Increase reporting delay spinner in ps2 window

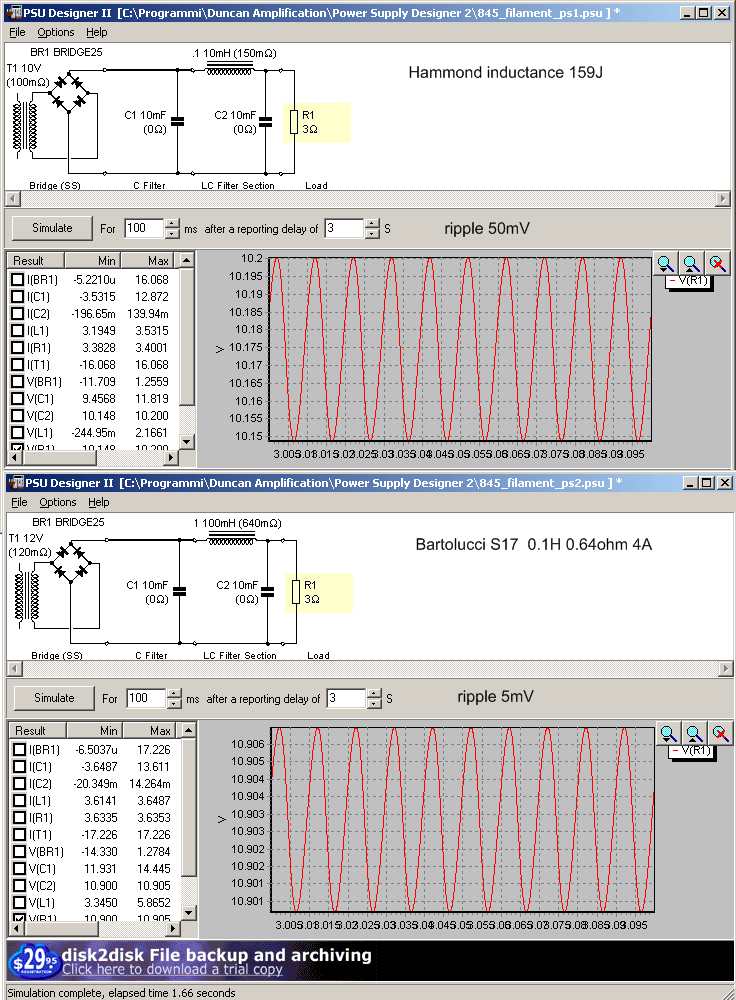click(374, 693)
